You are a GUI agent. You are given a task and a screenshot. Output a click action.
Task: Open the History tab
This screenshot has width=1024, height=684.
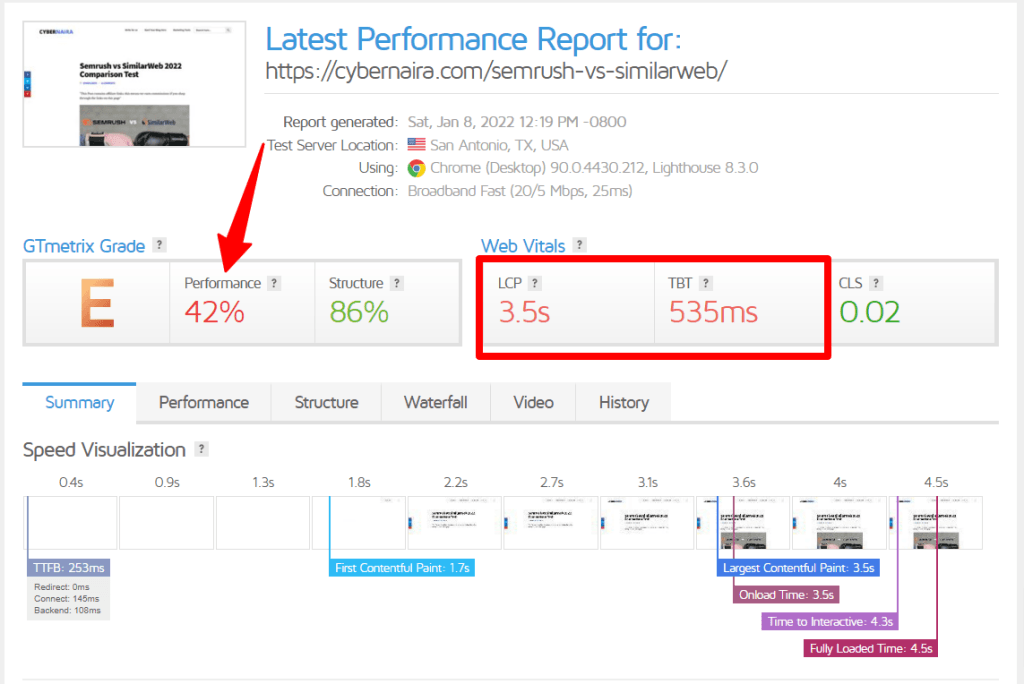click(624, 402)
